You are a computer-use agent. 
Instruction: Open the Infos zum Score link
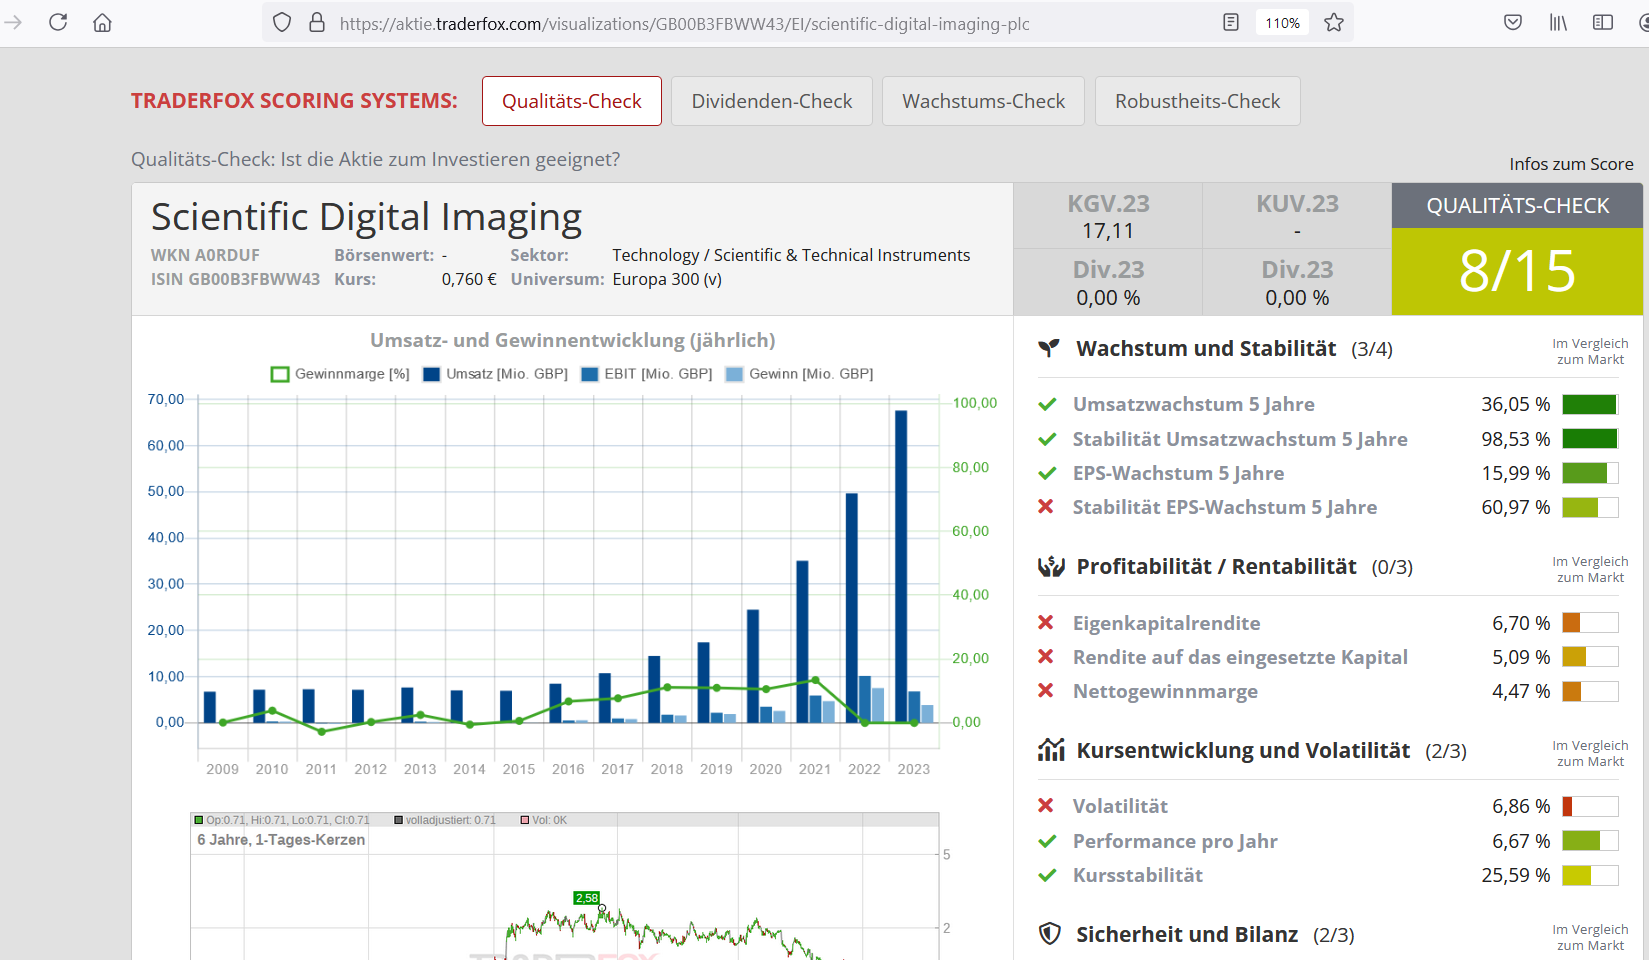click(1571, 164)
